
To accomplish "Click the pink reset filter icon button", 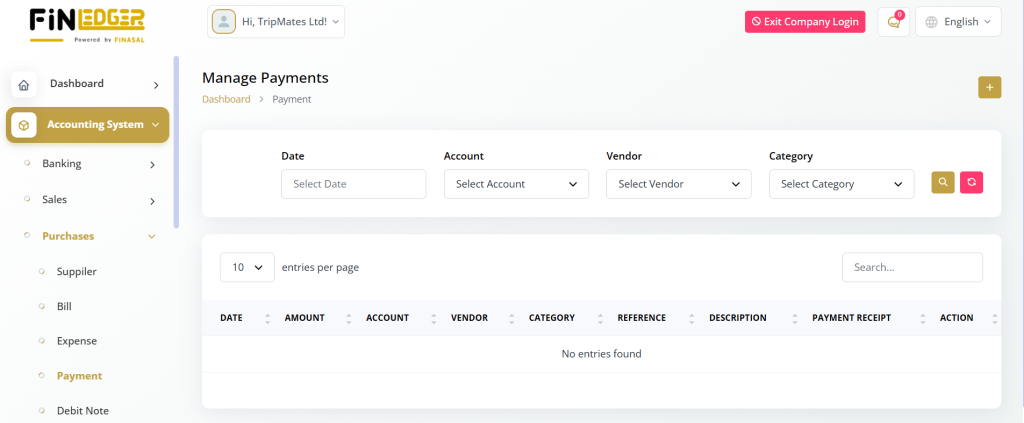I will (971, 182).
